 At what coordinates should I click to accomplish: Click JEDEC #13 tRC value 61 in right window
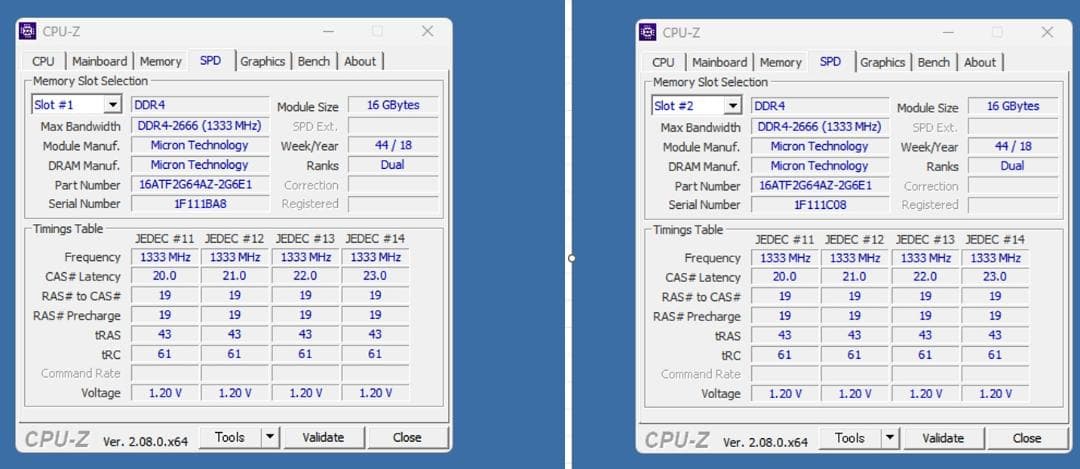(925, 355)
